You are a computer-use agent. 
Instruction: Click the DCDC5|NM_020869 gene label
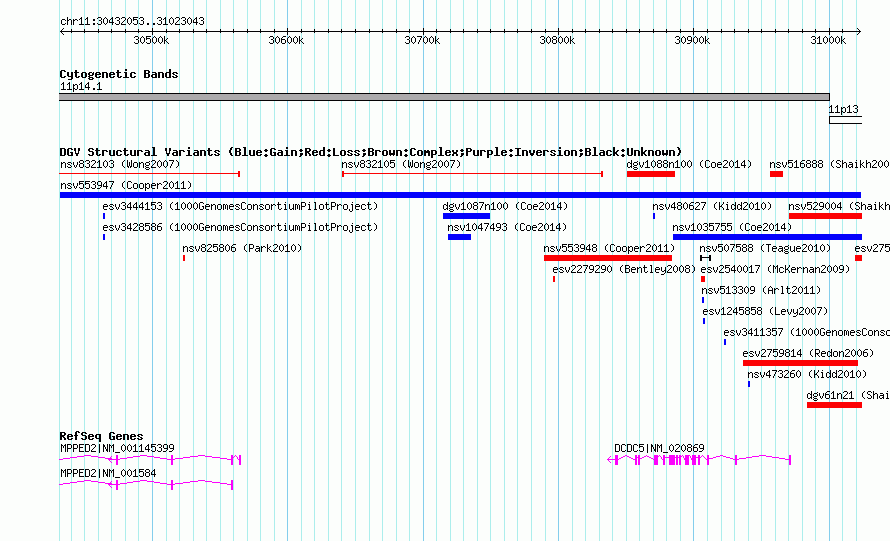[x=659, y=448]
